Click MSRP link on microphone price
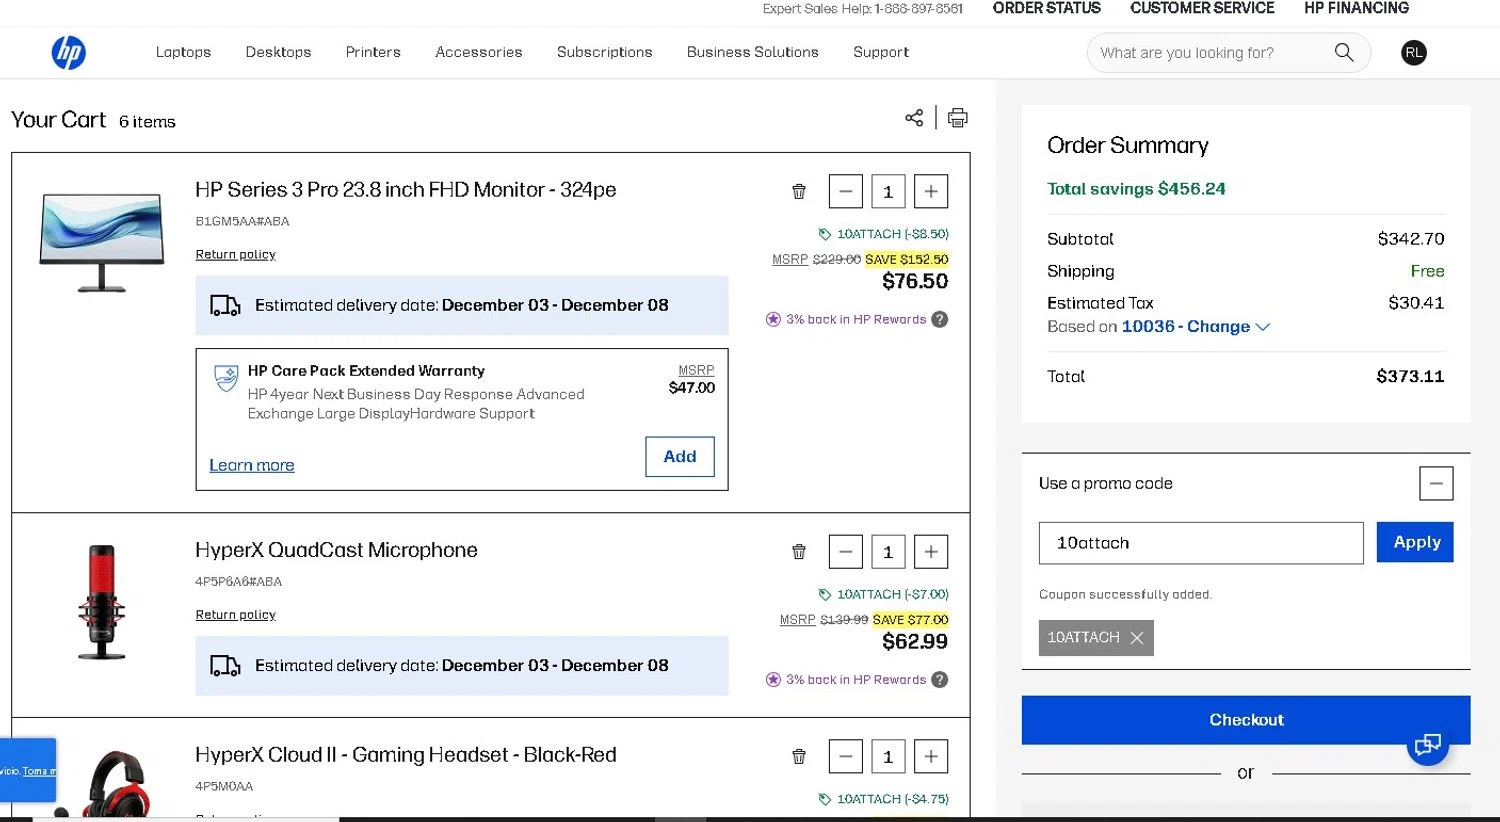Viewport: 1500px width, 822px height. pyautogui.click(x=797, y=620)
